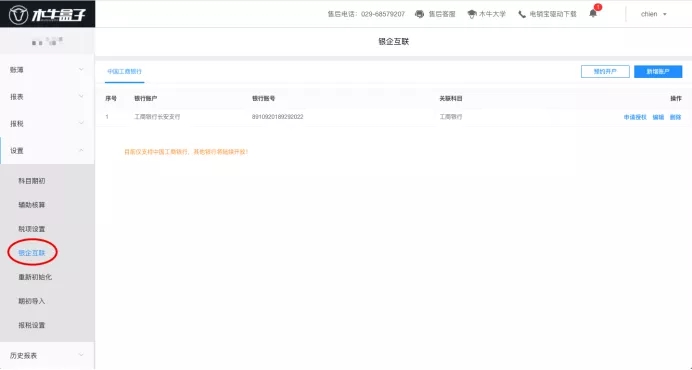This screenshot has width=692, height=370.
Task: Click the 序号 column header
Action: 111,98
